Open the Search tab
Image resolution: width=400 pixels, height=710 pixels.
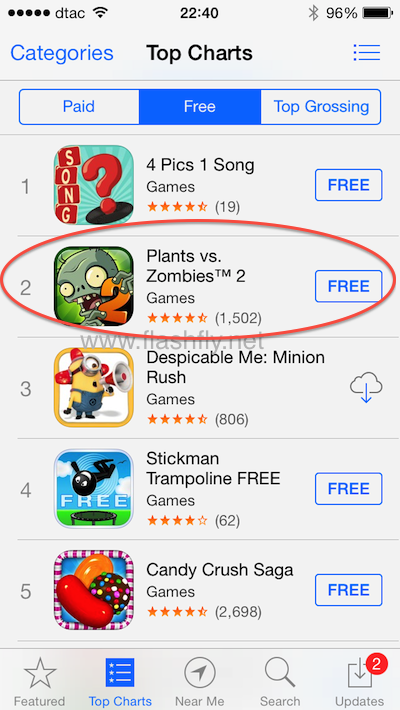click(280, 681)
